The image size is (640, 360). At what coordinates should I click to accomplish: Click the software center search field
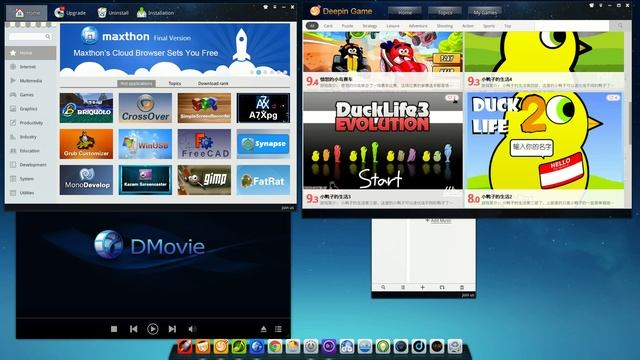[x=30, y=37]
